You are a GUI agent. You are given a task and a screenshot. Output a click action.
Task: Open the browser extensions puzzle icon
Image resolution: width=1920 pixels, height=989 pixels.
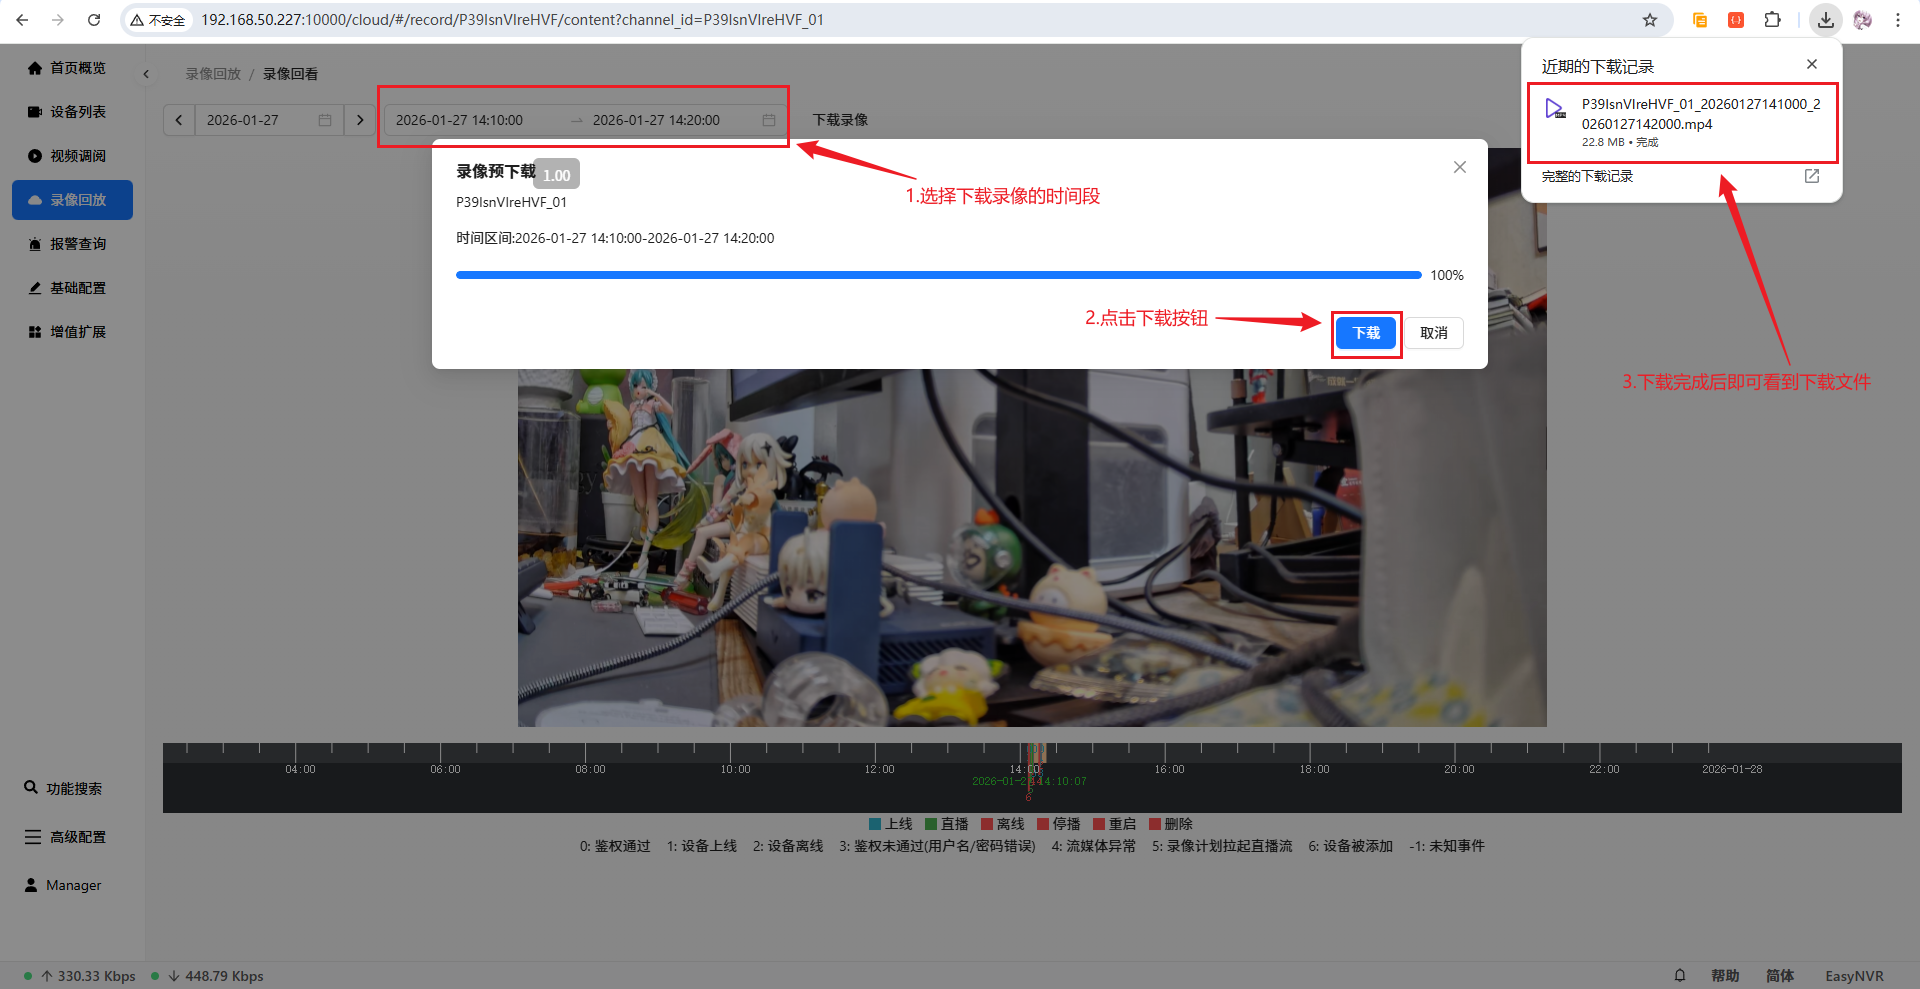tap(1772, 20)
